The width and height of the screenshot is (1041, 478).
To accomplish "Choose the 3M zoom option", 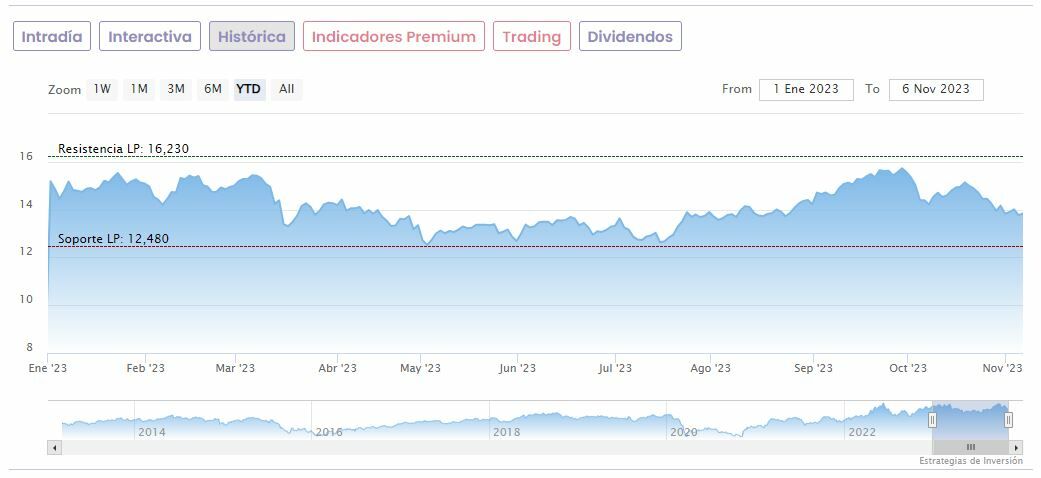I will pyautogui.click(x=176, y=89).
